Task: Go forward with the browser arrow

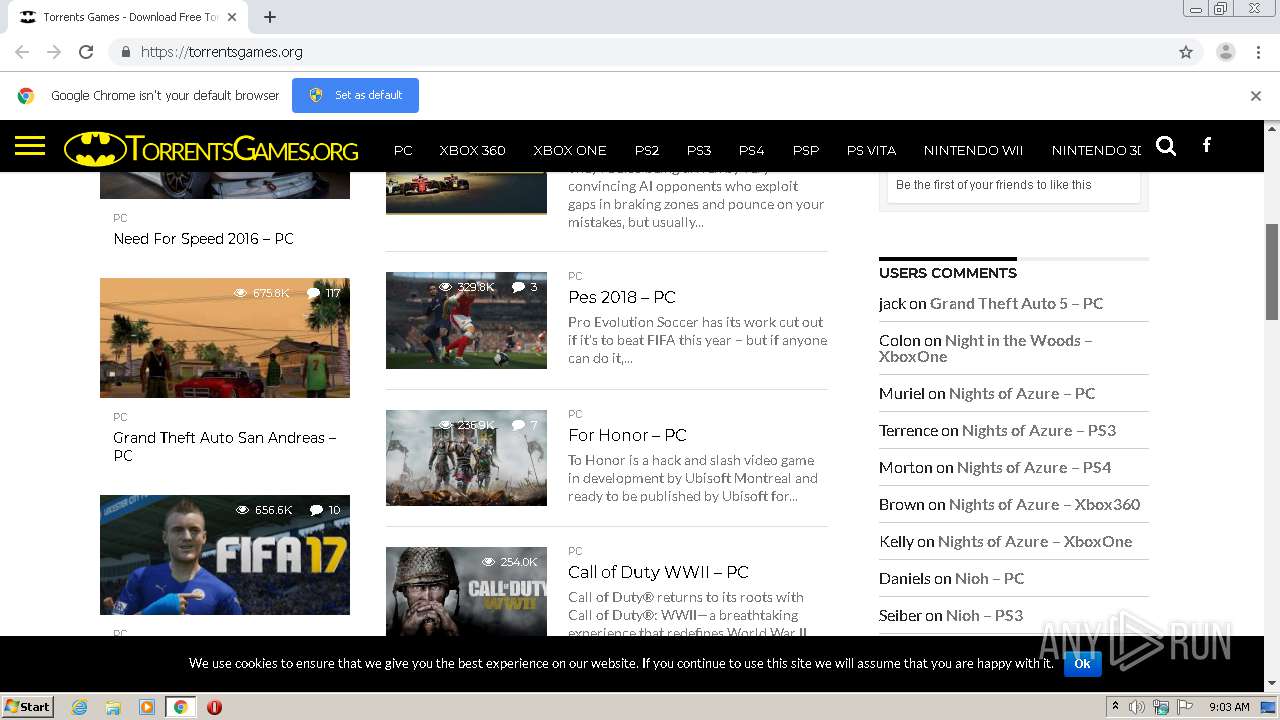Action: (x=54, y=52)
